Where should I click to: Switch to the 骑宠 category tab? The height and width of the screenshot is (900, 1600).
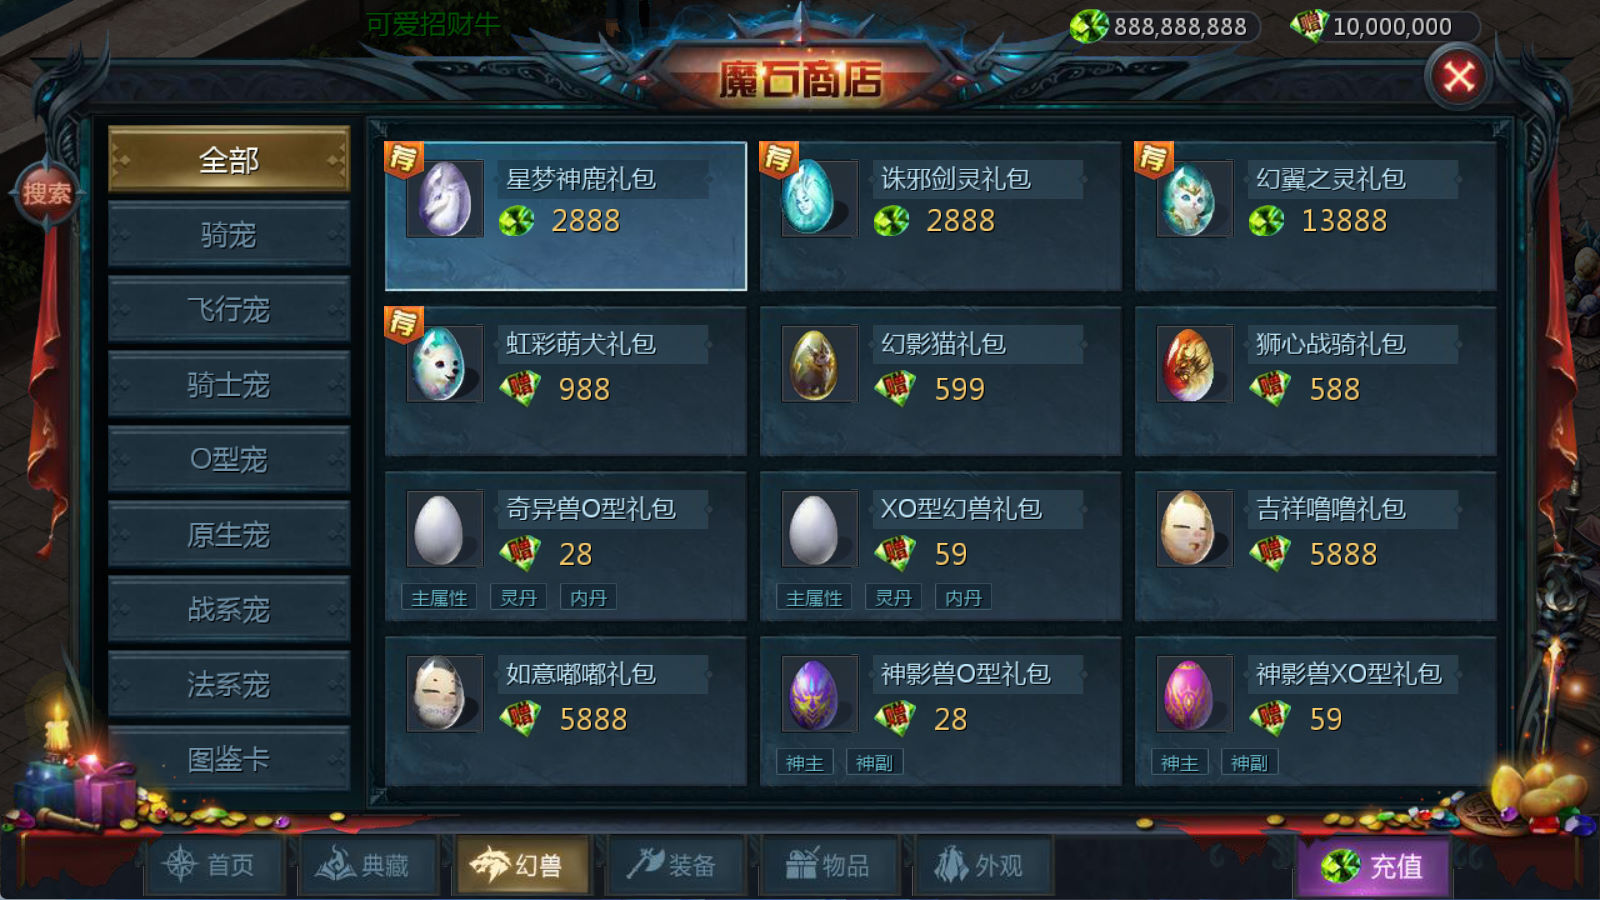click(229, 234)
